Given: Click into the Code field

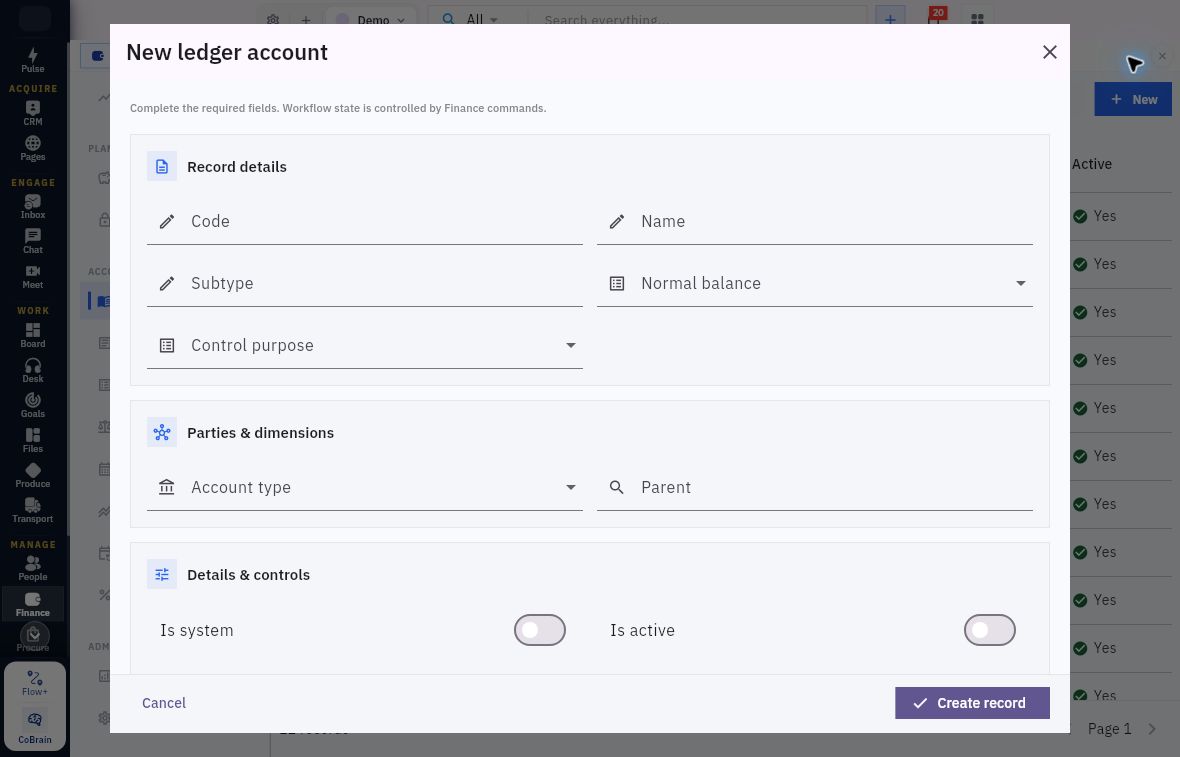Looking at the screenshot, I should pyautogui.click(x=364, y=222).
